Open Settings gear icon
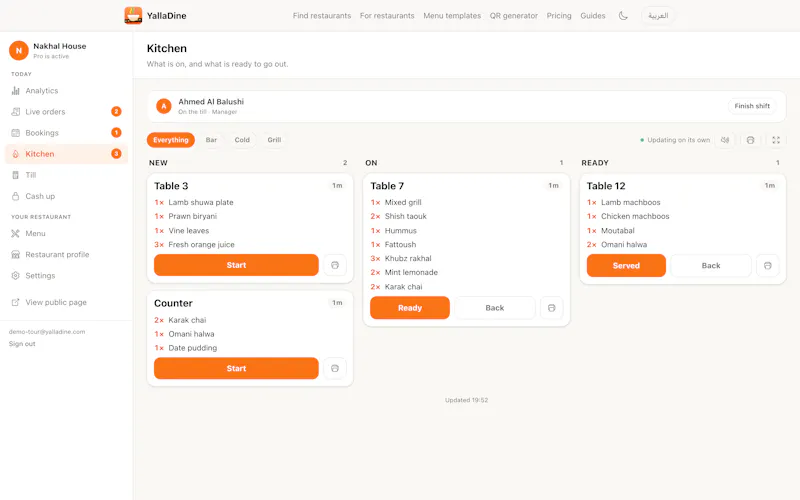800x500 pixels. (16, 276)
